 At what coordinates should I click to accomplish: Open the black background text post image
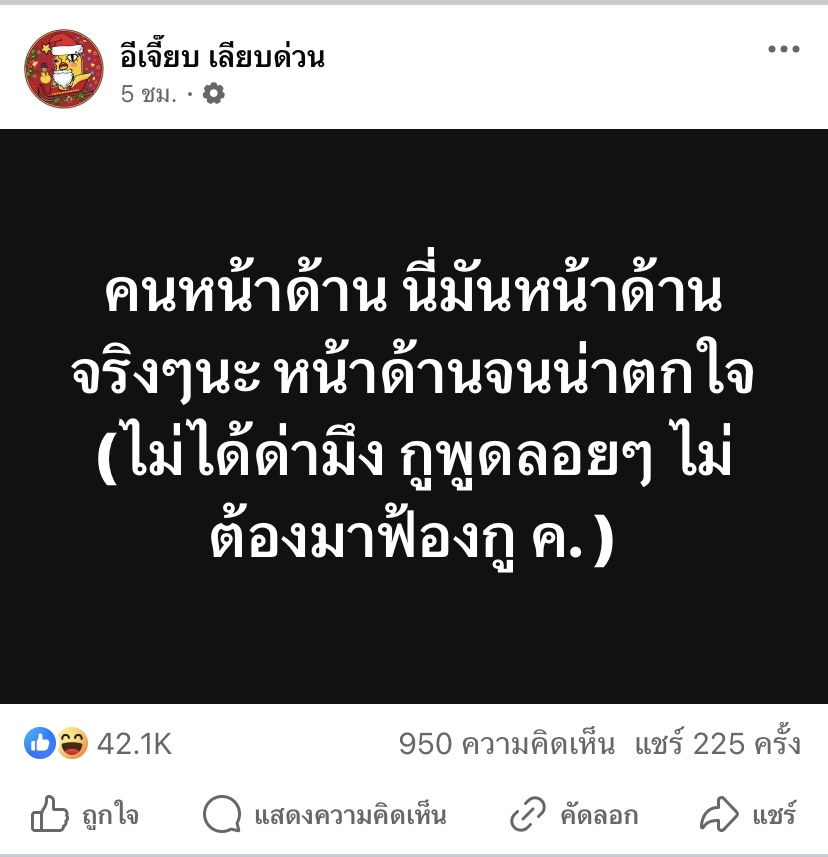(414, 416)
